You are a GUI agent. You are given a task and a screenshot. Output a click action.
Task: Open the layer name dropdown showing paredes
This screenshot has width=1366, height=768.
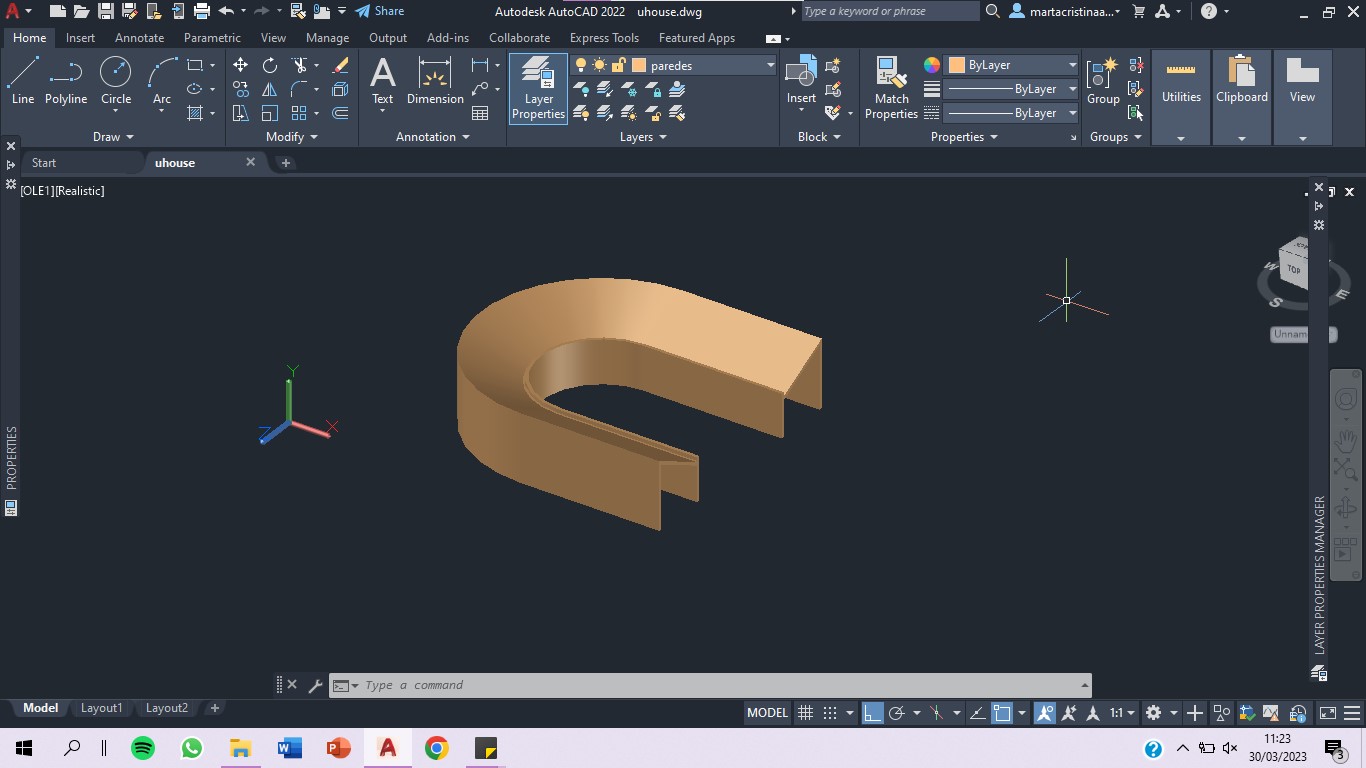[771, 65]
